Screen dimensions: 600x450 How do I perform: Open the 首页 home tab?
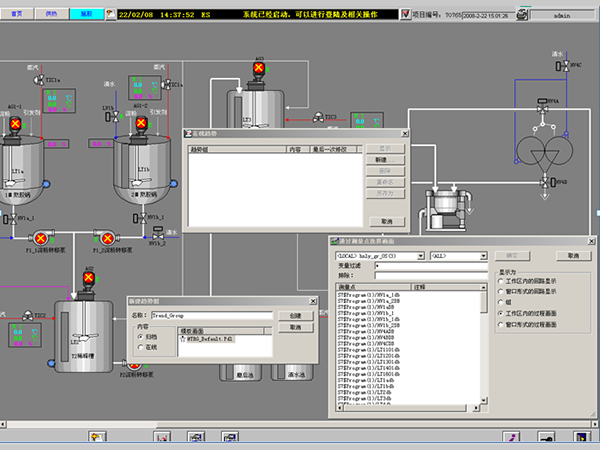(x=26, y=16)
